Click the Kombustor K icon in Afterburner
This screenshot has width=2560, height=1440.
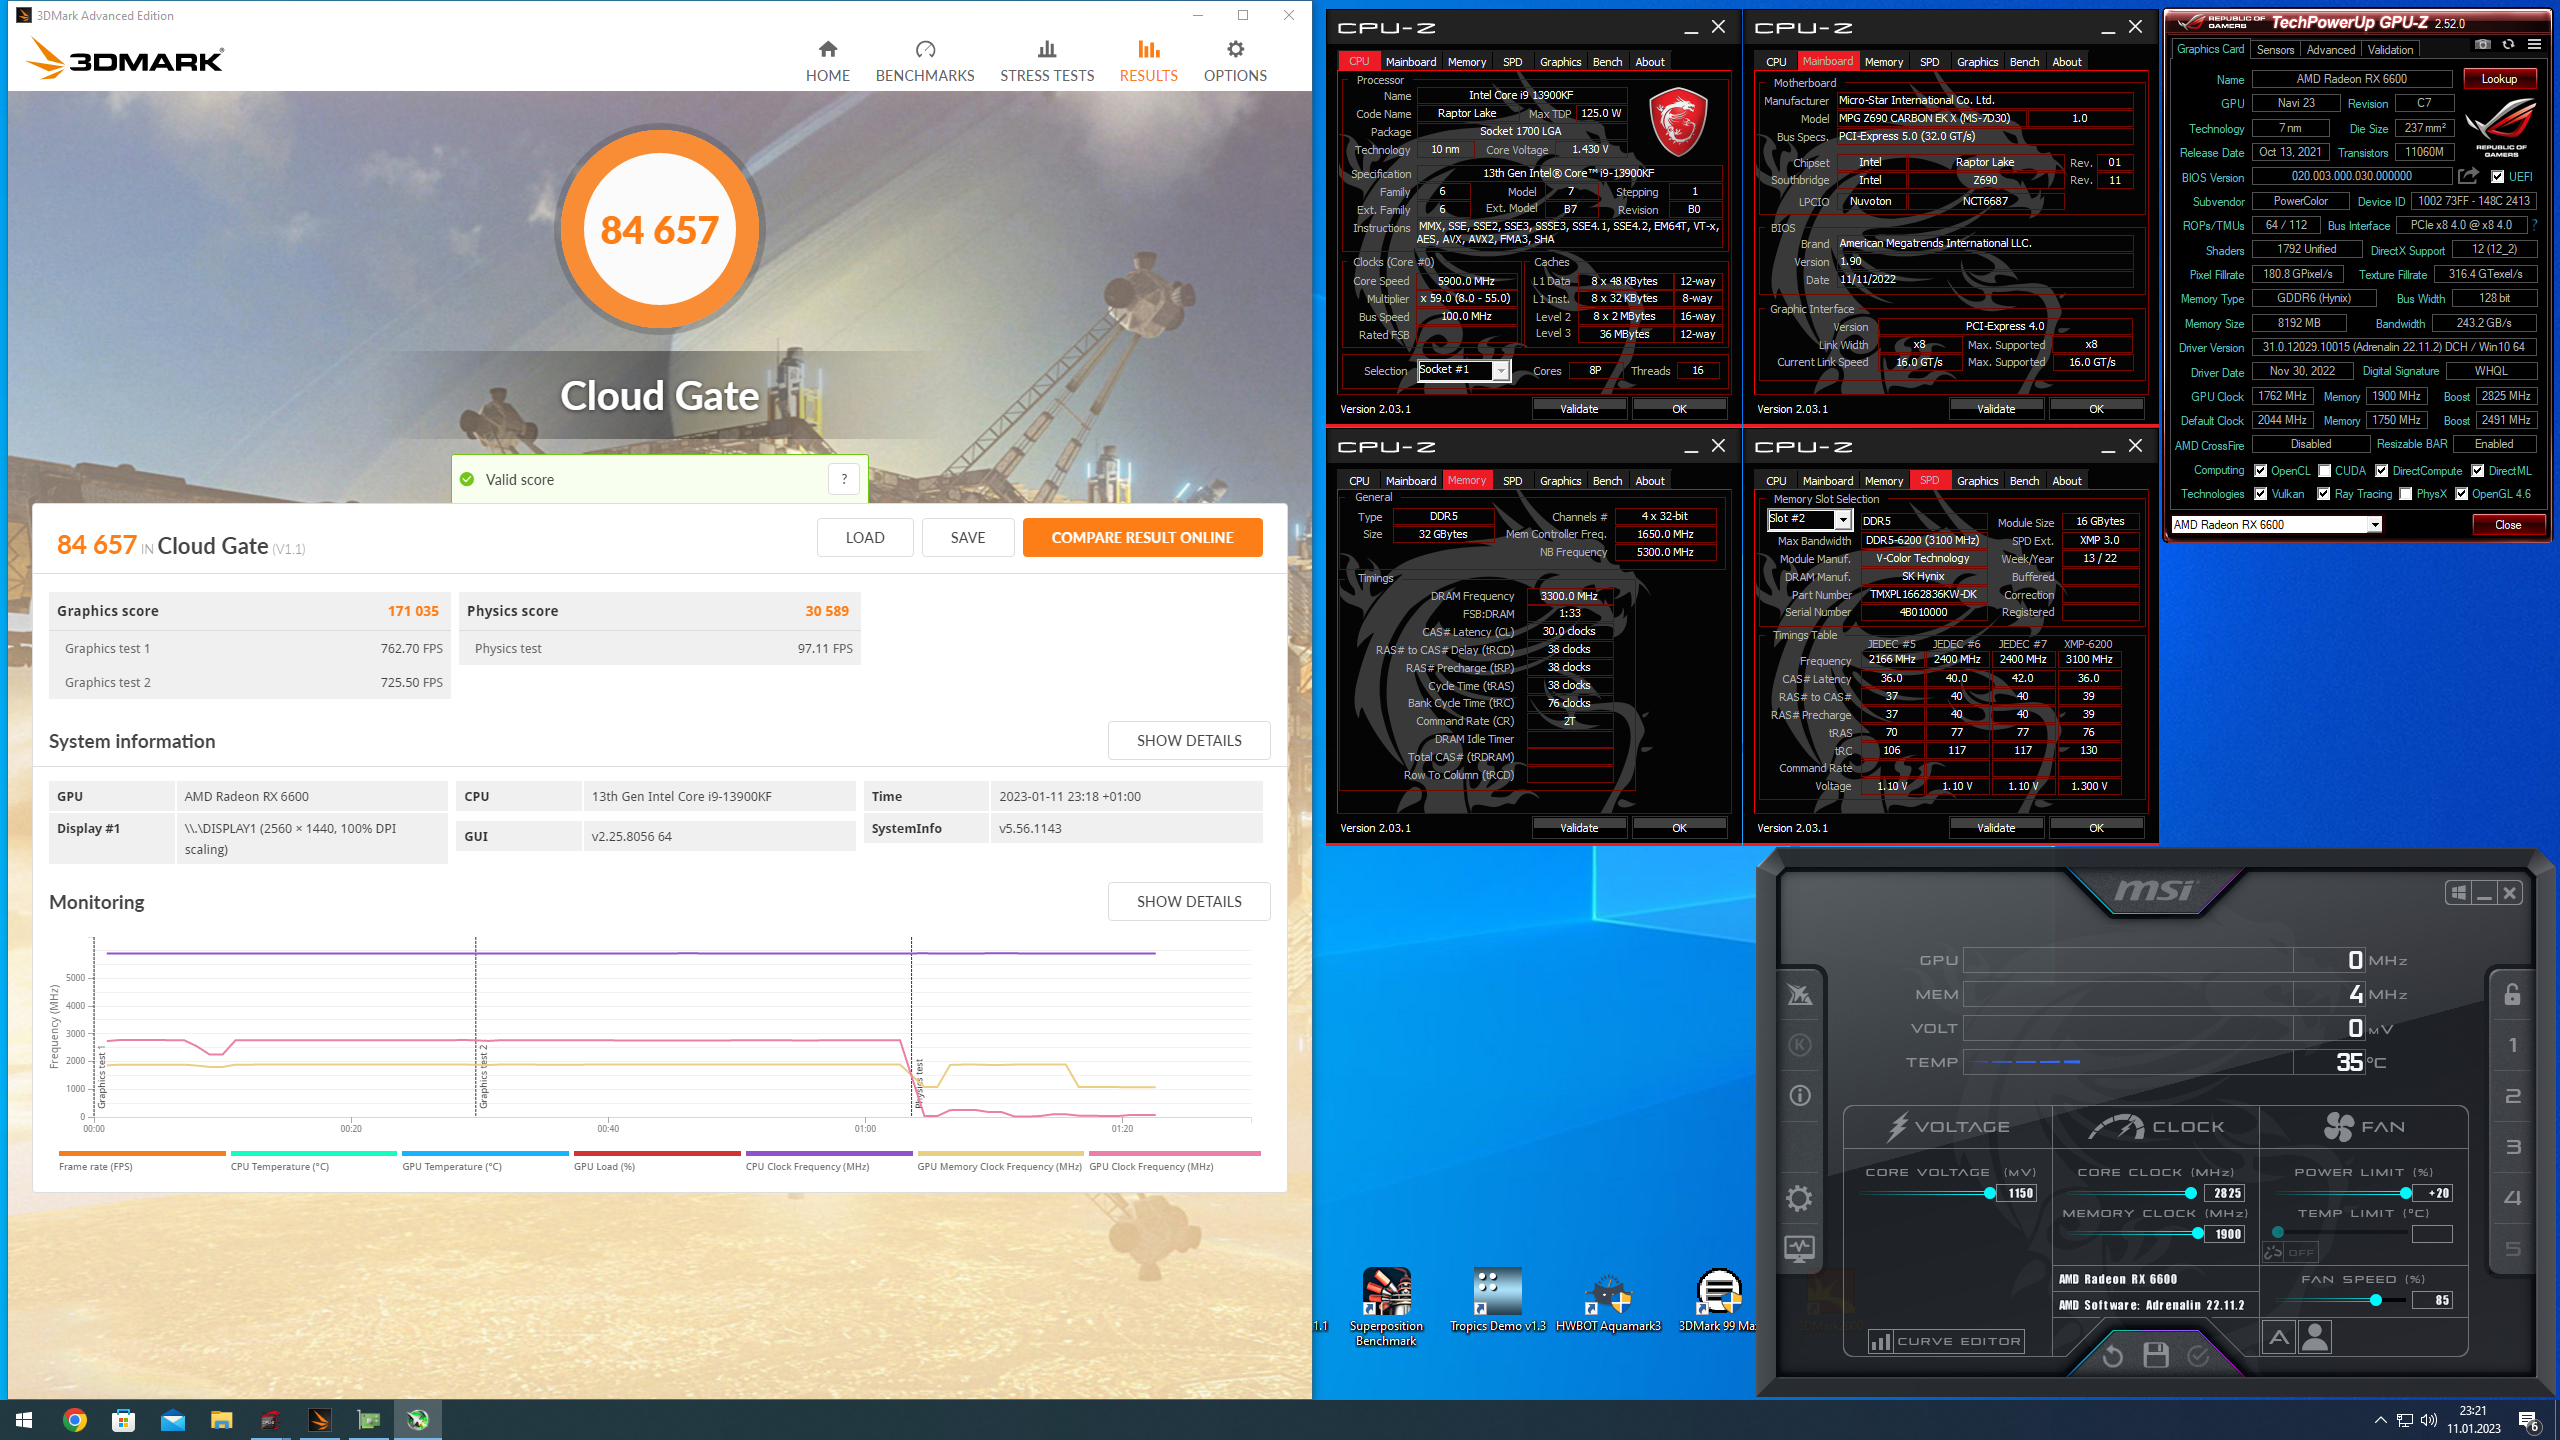click(1799, 1045)
